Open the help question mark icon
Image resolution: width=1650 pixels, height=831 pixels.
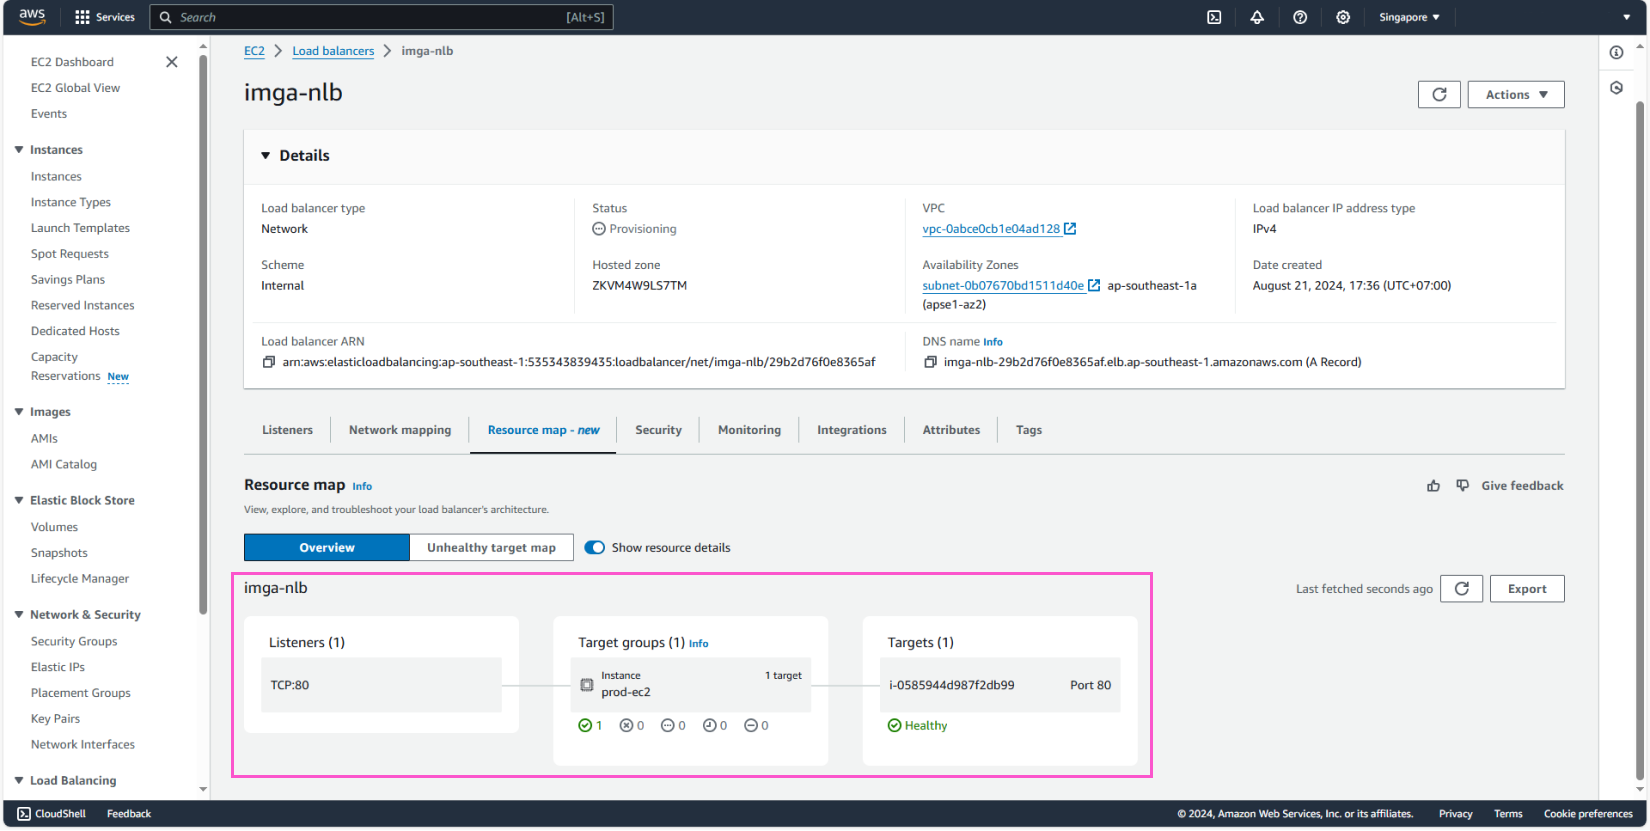pos(1300,17)
